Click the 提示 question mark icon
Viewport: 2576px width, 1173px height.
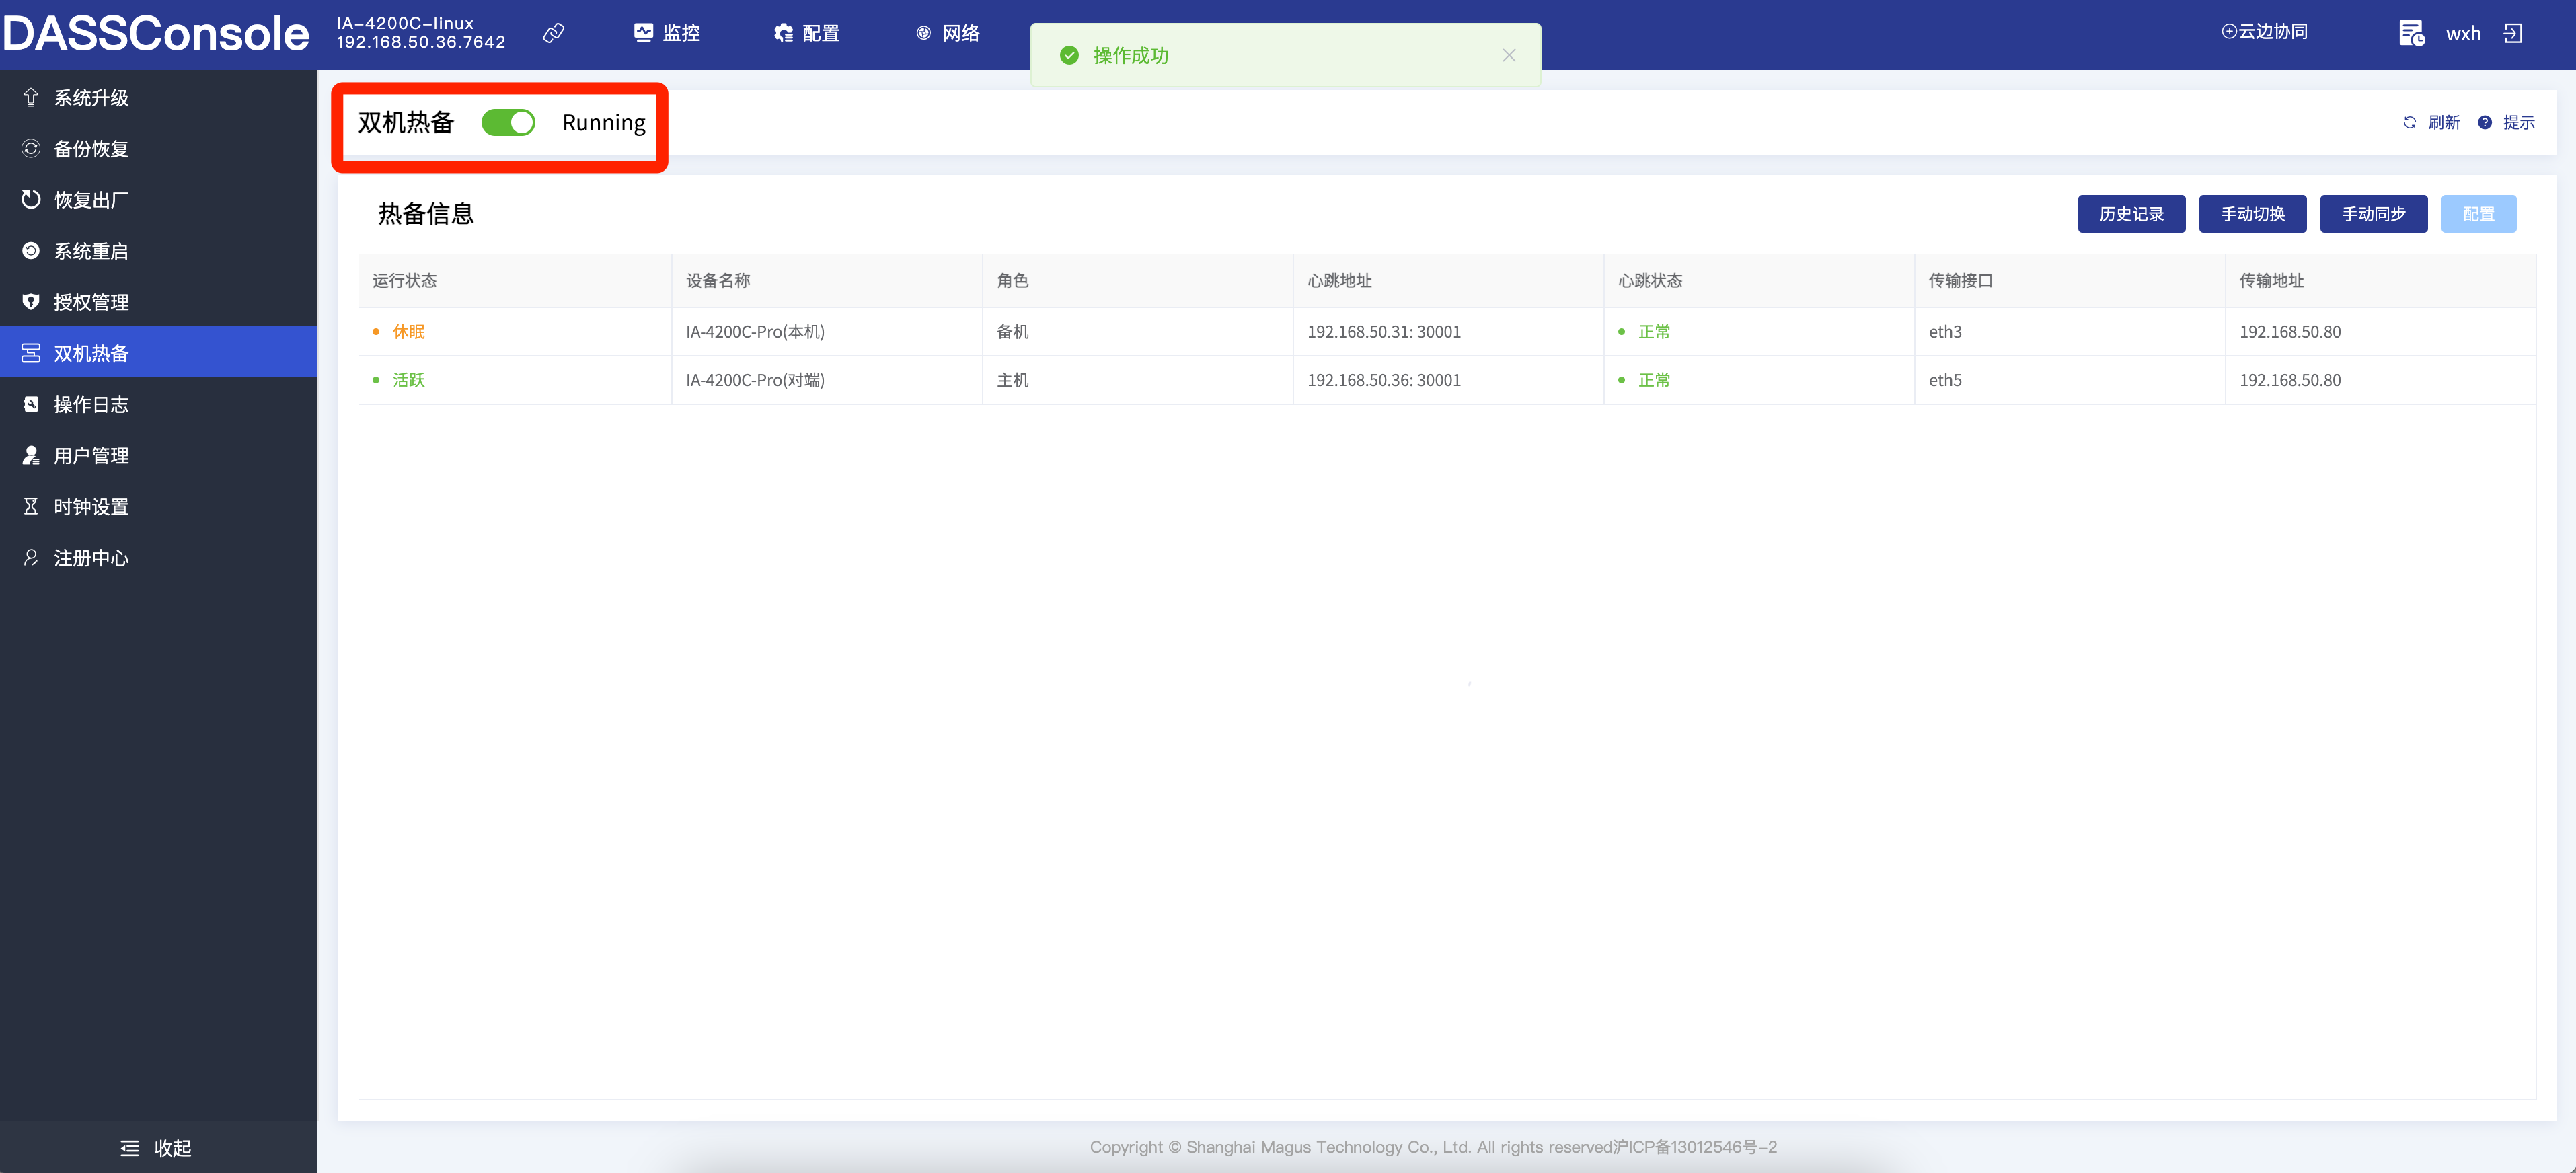[x=2485, y=122]
